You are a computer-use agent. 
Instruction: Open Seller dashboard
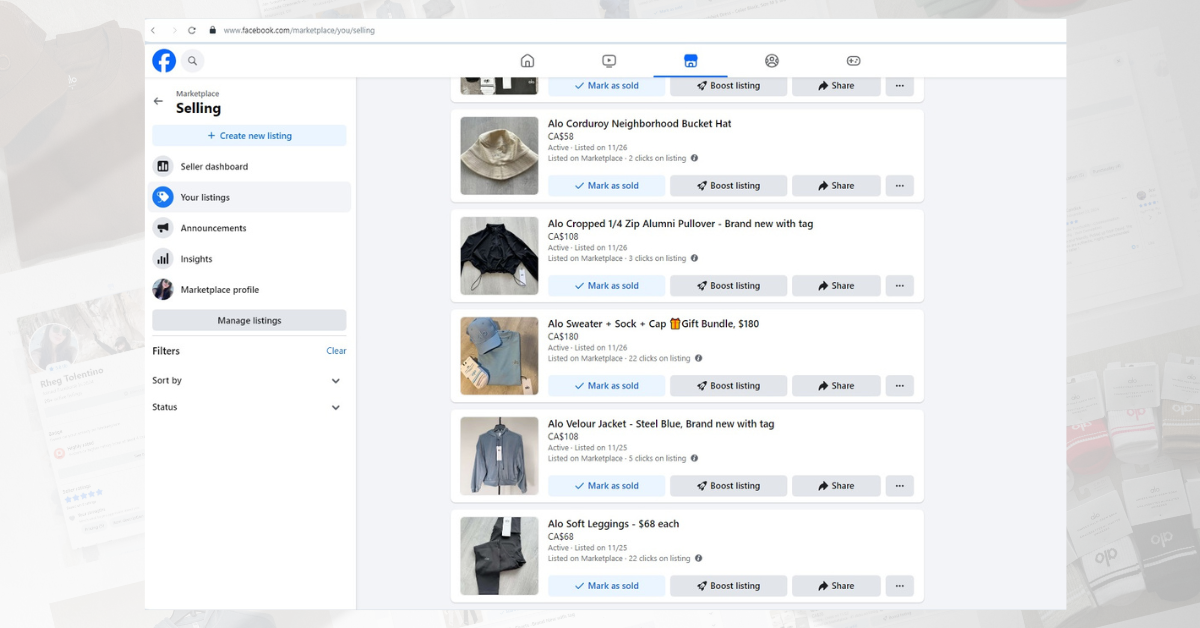click(251, 166)
